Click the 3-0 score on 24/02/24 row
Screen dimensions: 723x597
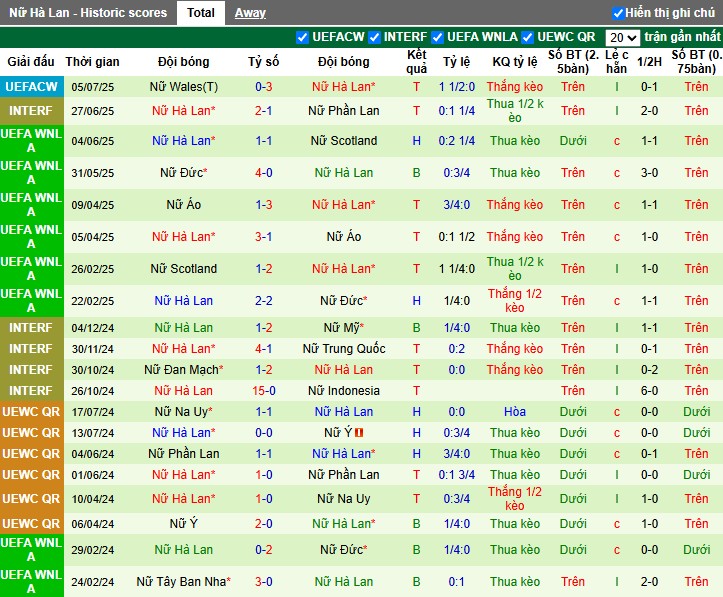[x=264, y=582]
